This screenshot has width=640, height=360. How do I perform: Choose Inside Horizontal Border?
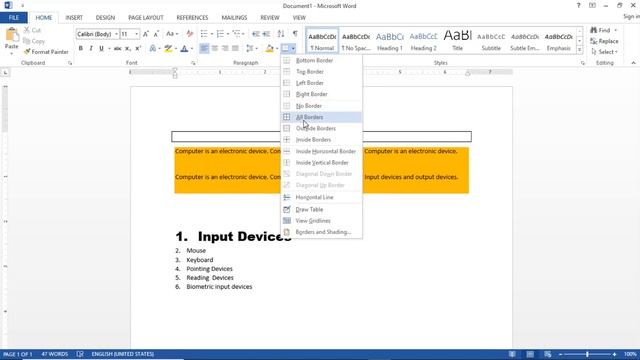[321, 151]
